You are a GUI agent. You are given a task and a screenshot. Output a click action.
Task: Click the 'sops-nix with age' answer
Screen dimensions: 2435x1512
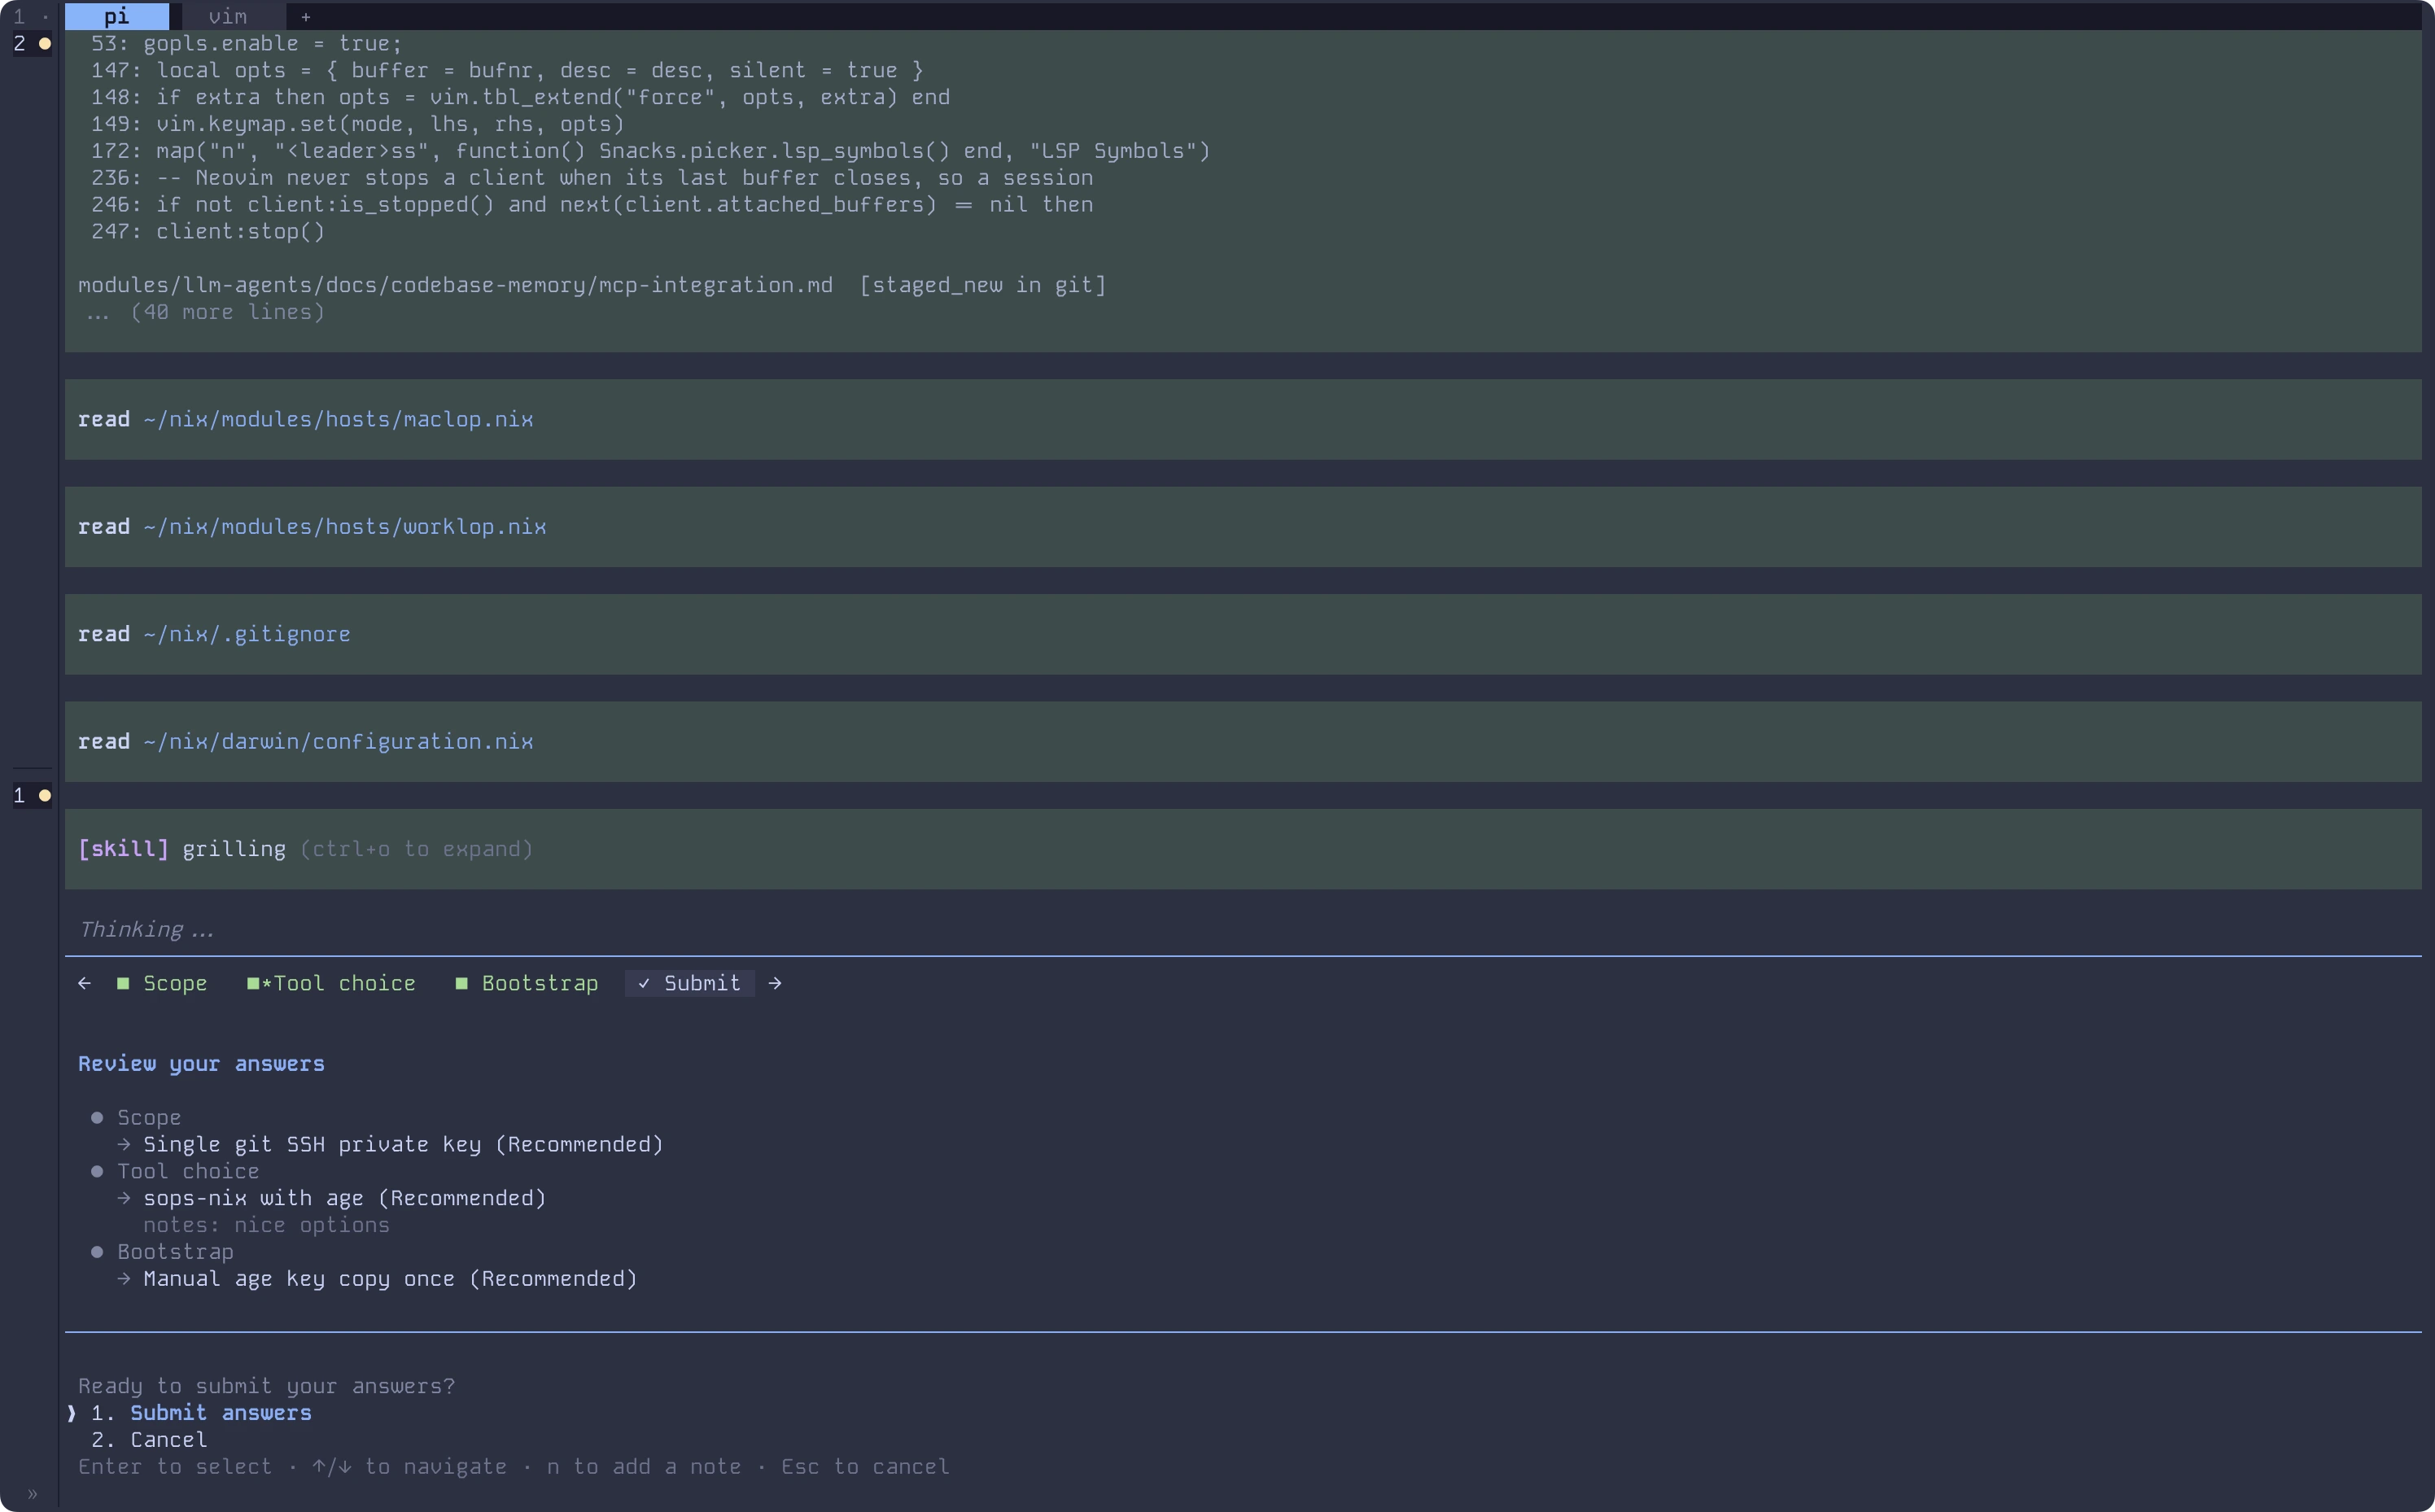(x=344, y=1197)
